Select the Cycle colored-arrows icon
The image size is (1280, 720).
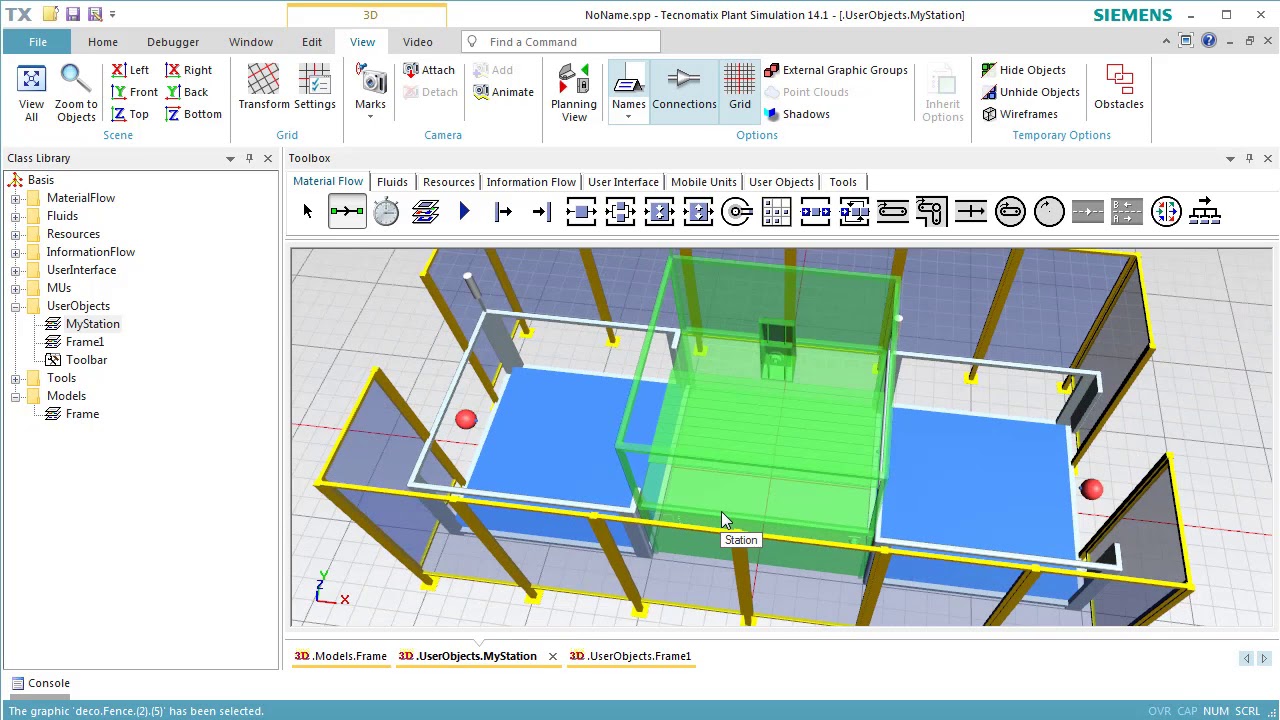[1166, 211]
